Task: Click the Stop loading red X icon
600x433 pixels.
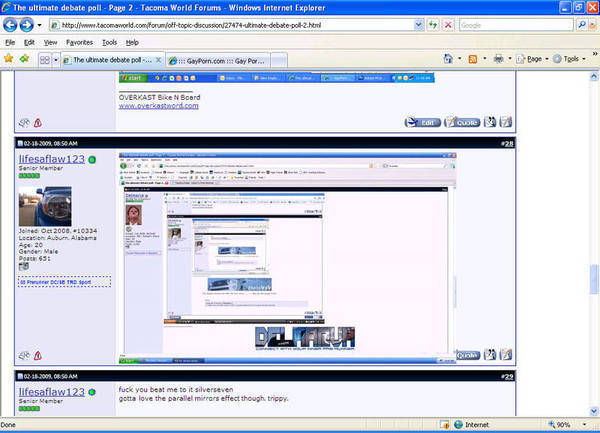Action: pos(448,25)
